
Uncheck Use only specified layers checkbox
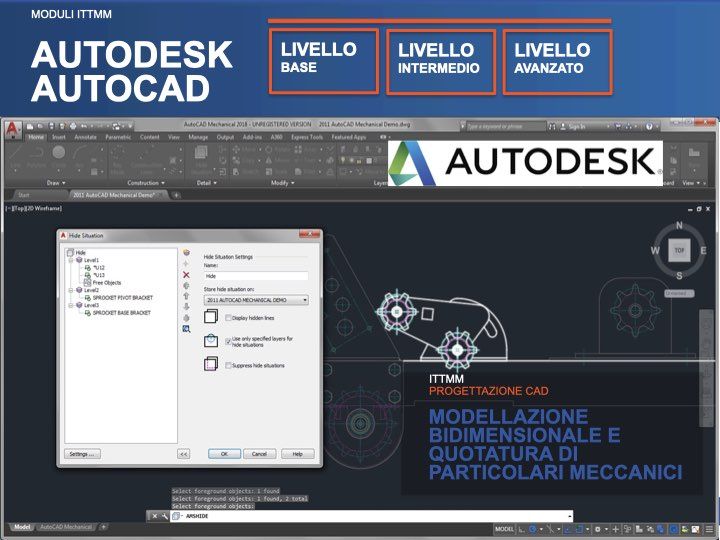point(228,341)
